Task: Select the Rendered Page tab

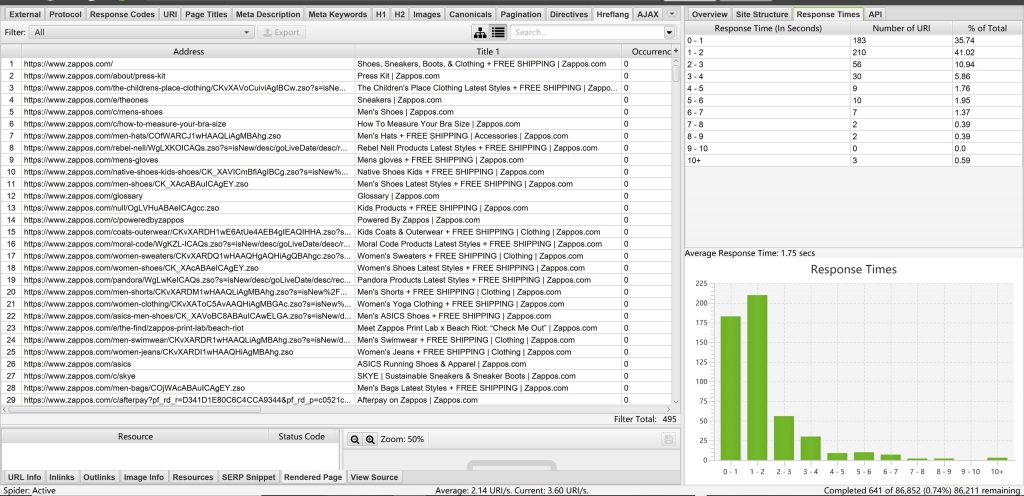Action: pyautogui.click(x=313, y=477)
